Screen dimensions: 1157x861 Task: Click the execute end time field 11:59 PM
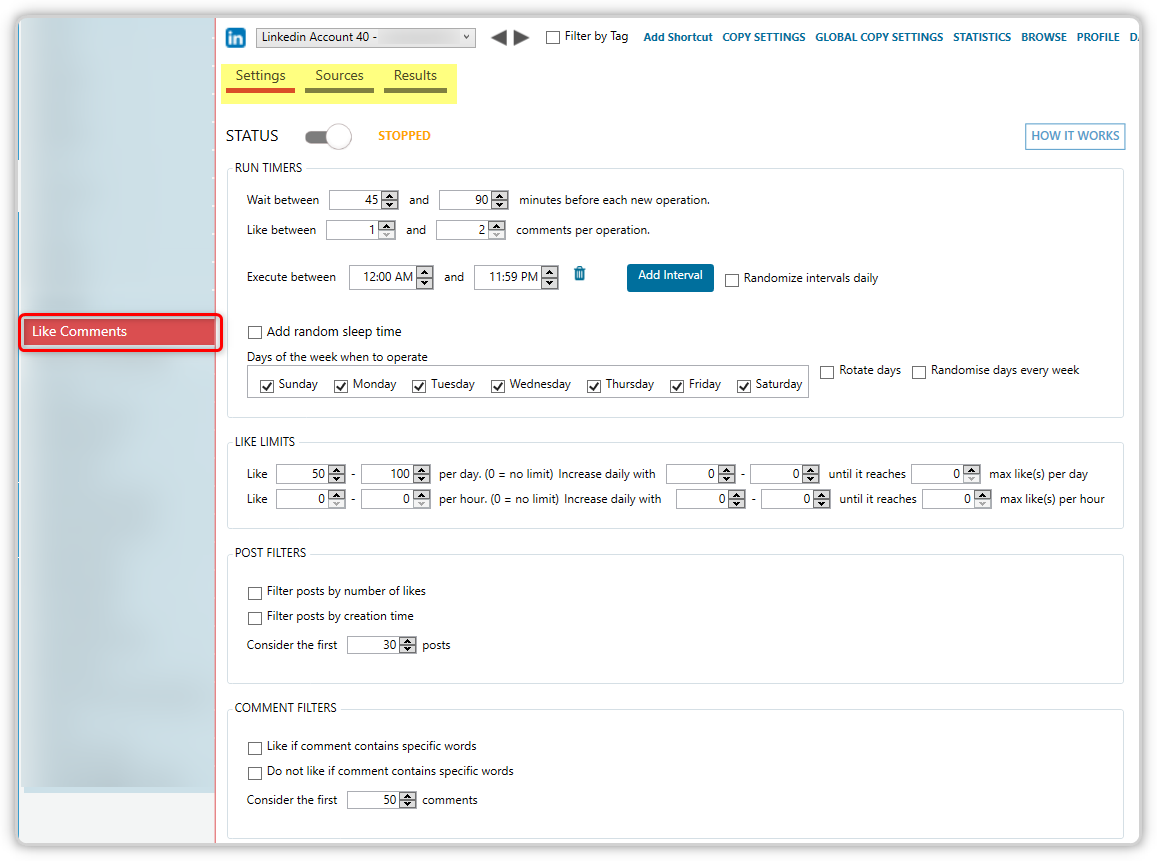point(516,277)
